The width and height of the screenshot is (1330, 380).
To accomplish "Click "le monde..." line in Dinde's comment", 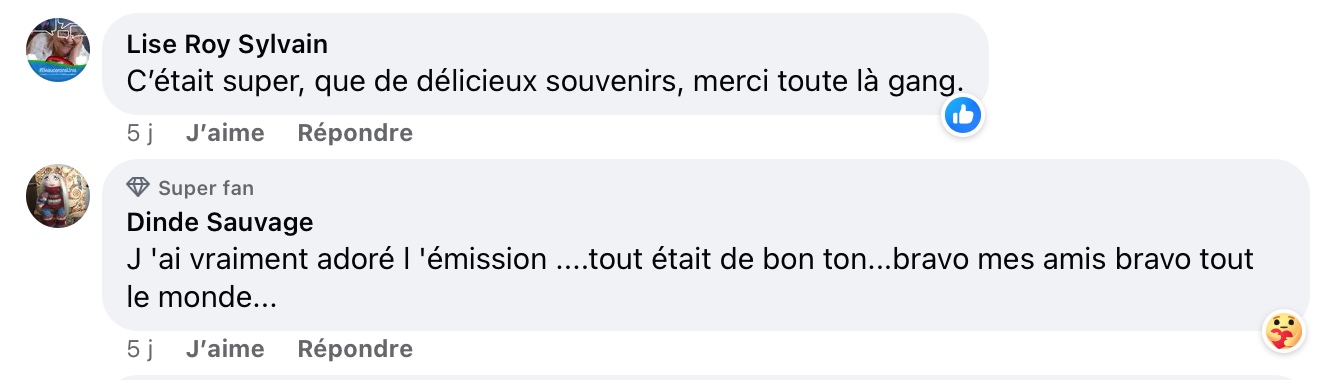I will [x=202, y=297].
